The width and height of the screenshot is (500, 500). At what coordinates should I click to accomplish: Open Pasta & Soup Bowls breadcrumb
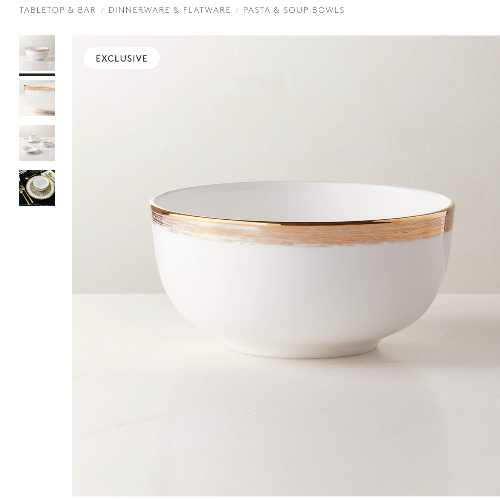pyautogui.click(x=294, y=10)
